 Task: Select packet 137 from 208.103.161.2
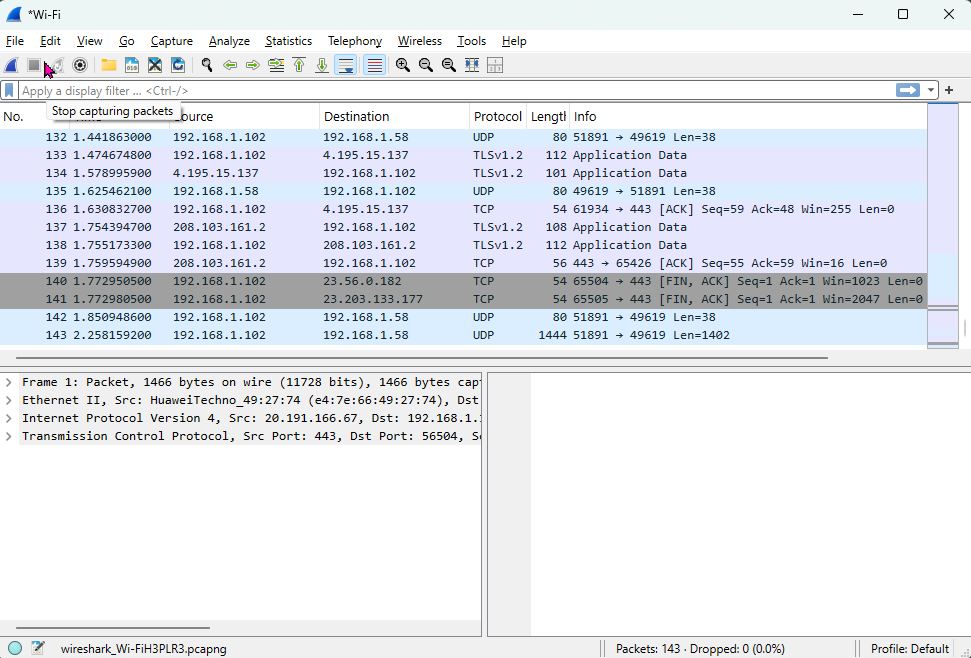click(x=463, y=227)
